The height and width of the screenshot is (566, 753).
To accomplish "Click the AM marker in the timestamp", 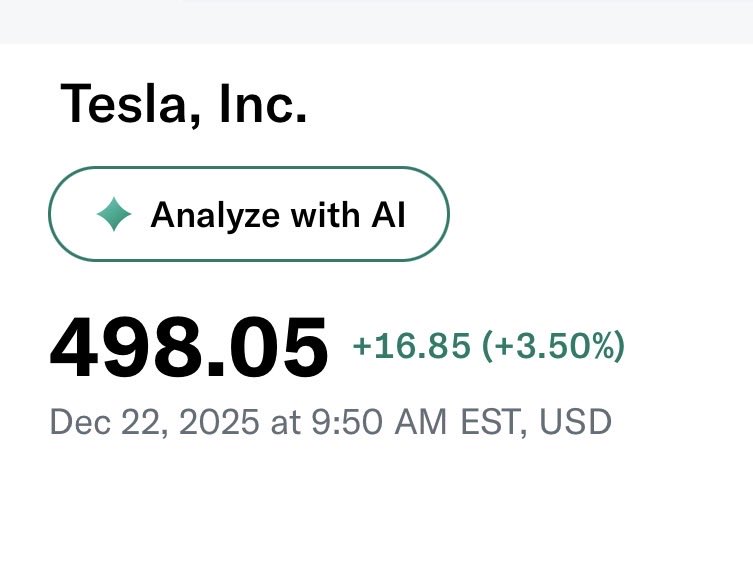I will [421, 422].
